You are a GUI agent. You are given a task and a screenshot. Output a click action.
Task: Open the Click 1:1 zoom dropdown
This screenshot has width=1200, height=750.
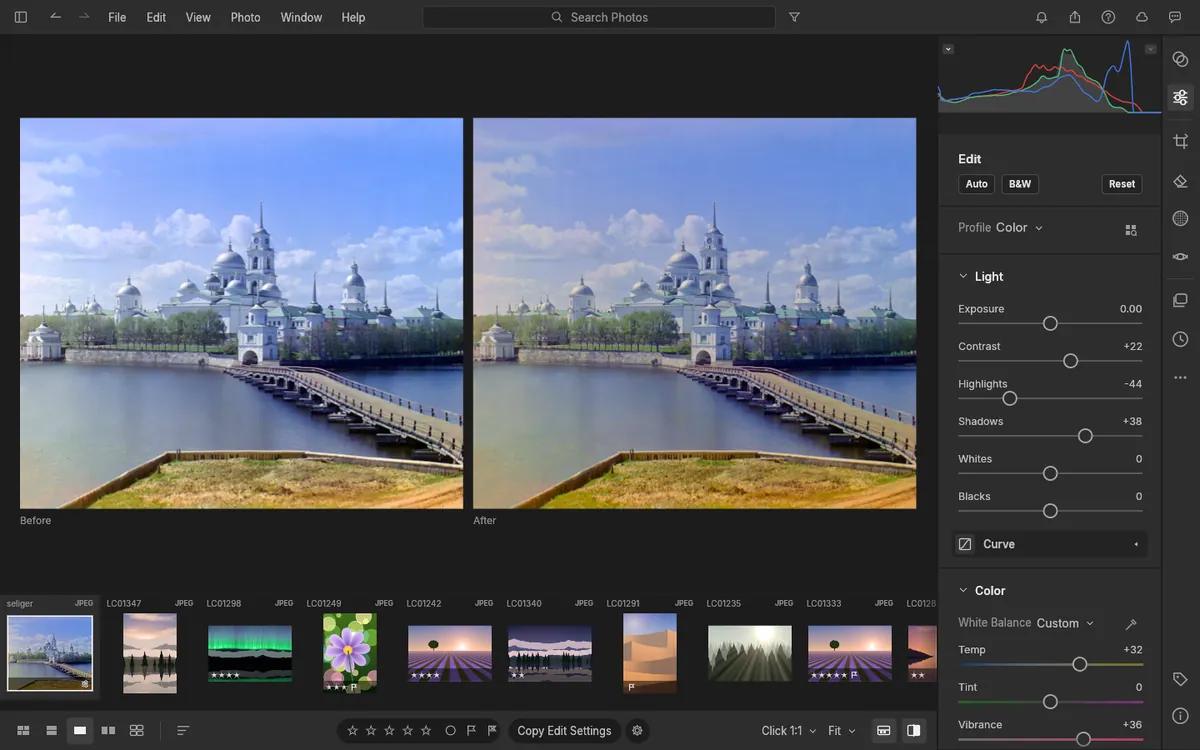point(789,731)
